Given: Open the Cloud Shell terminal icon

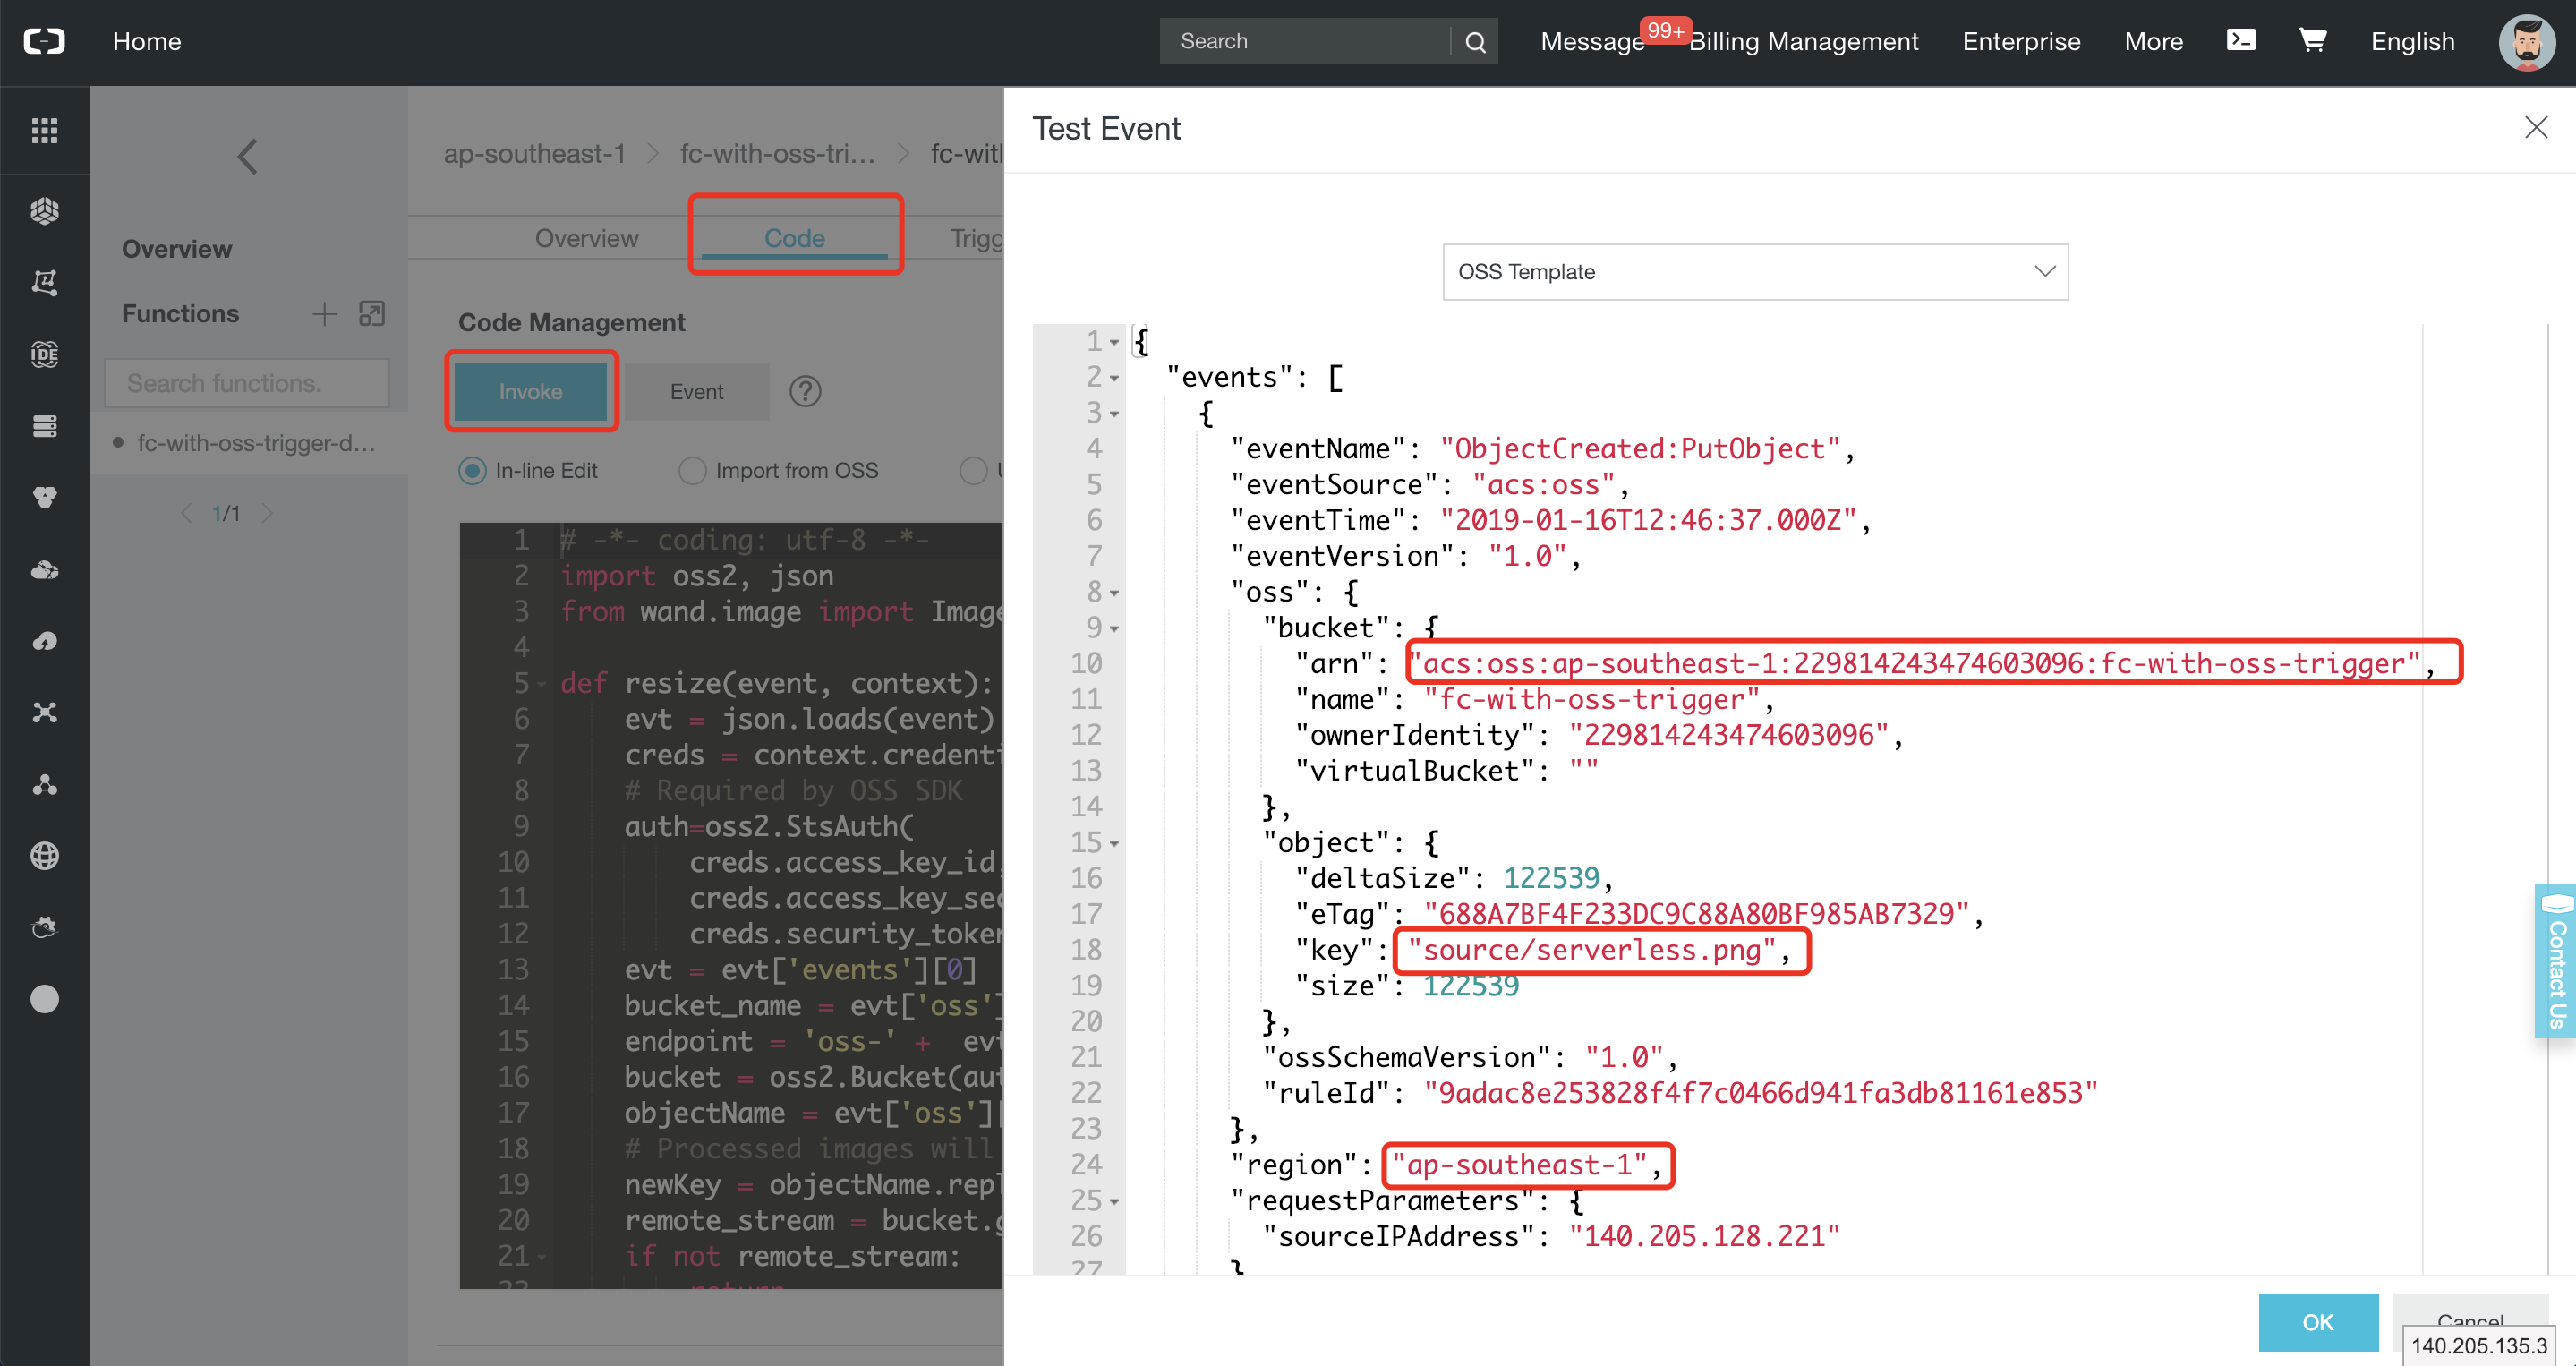Looking at the screenshot, I should click(2240, 40).
